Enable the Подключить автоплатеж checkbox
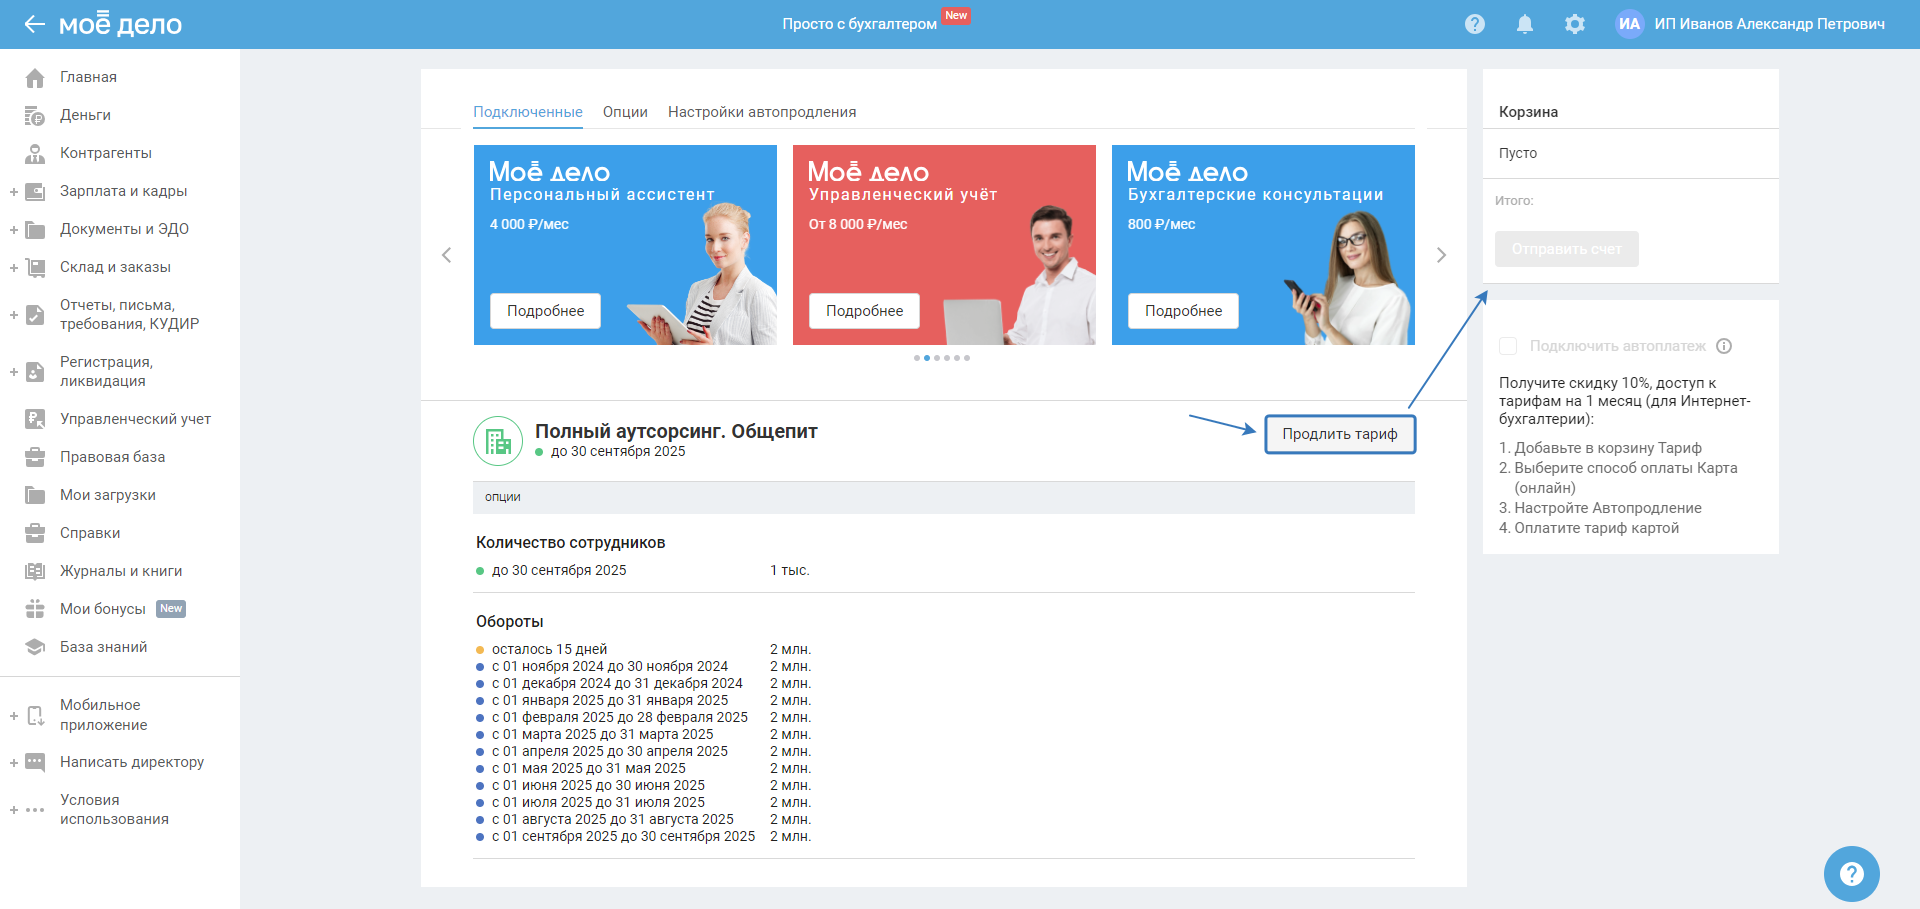1920x909 pixels. [1508, 346]
